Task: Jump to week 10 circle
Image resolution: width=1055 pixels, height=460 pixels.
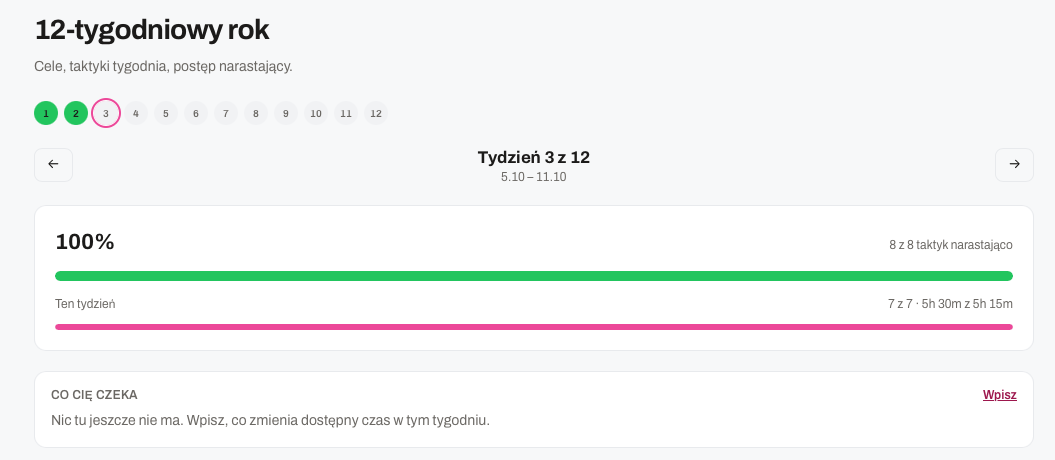Action: (x=316, y=113)
